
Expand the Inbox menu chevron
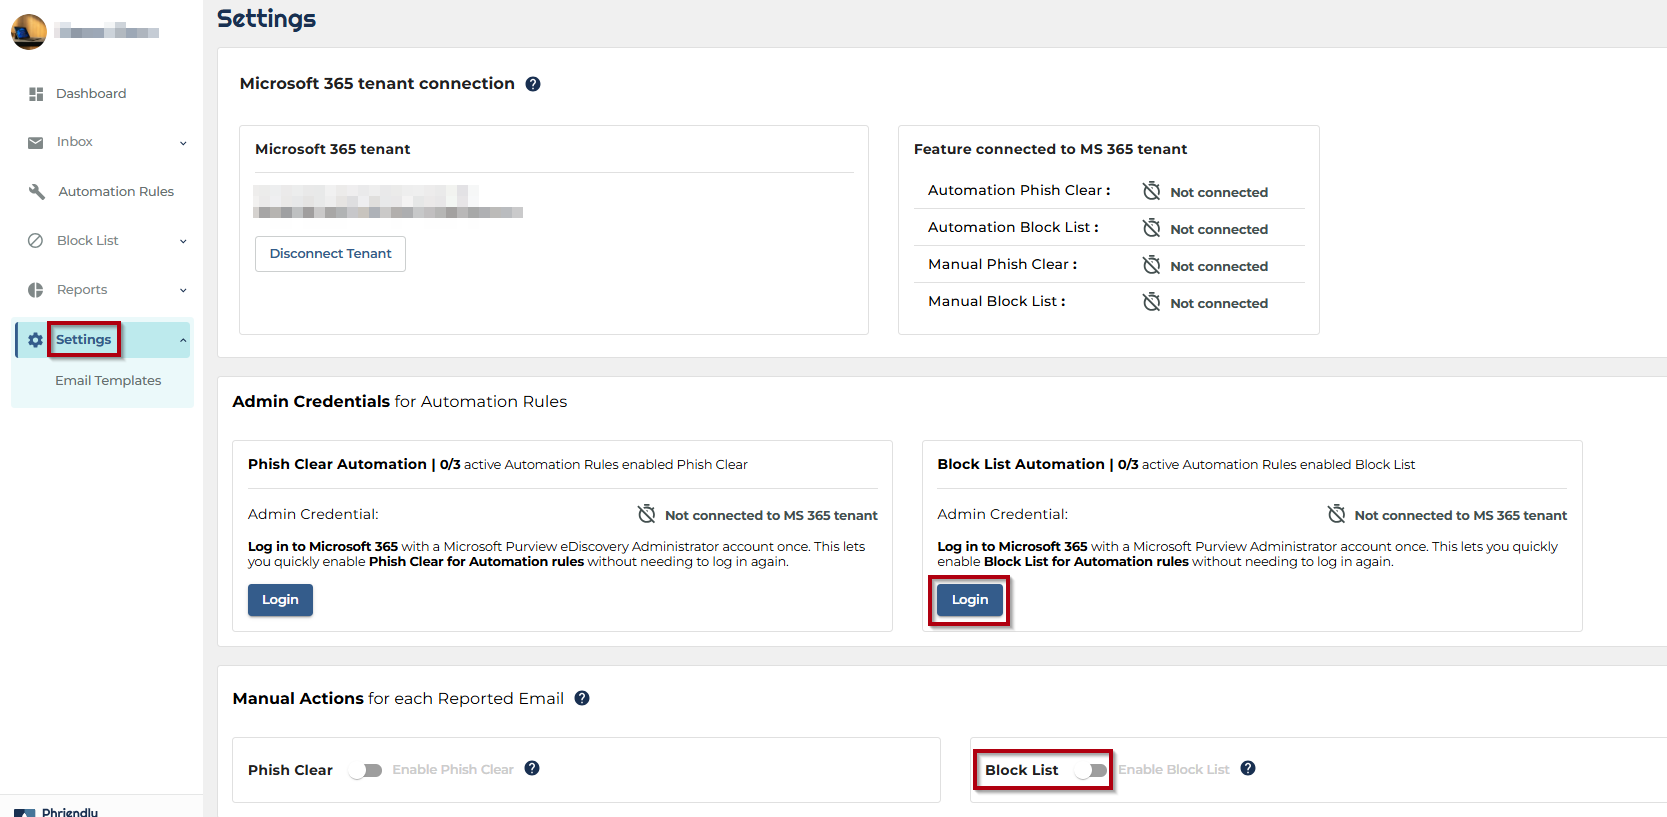click(x=183, y=143)
